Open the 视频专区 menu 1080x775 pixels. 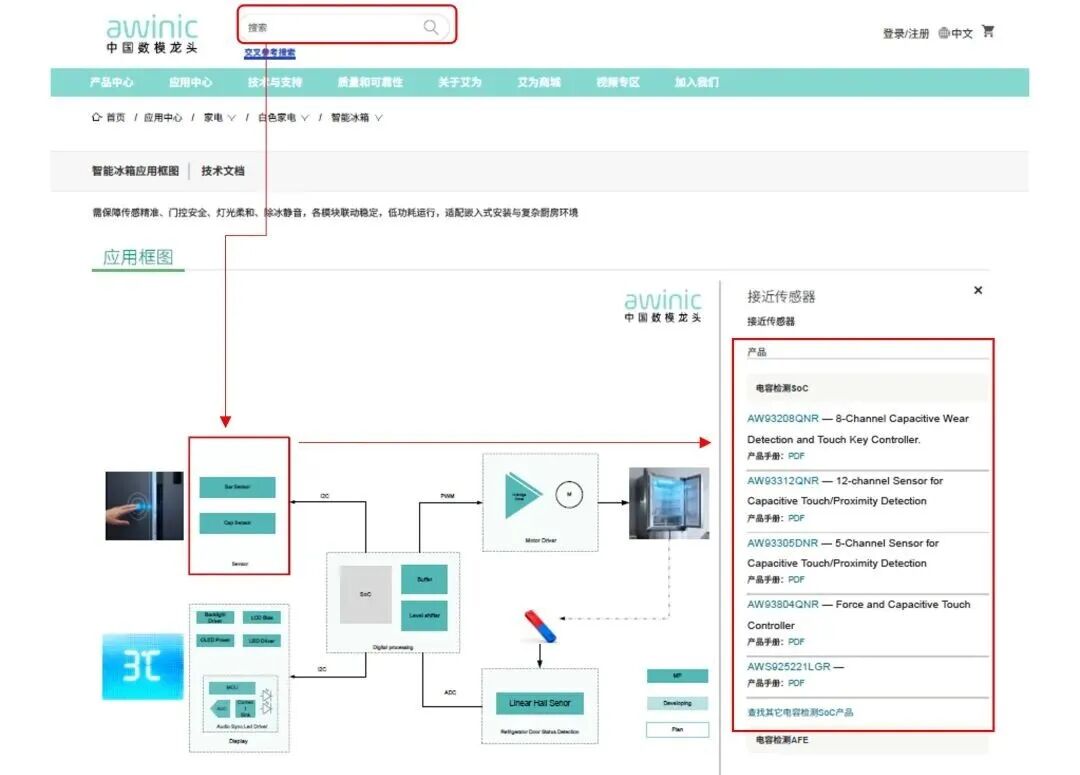618,82
